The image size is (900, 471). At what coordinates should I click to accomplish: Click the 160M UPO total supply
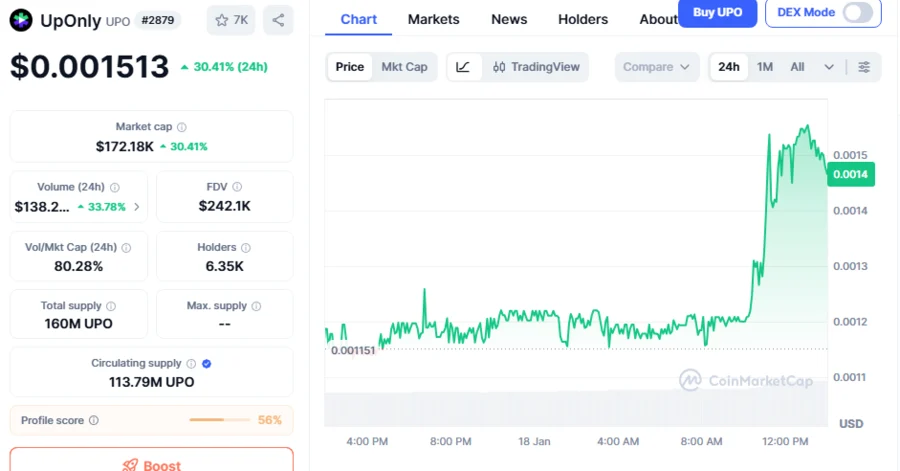pos(79,324)
